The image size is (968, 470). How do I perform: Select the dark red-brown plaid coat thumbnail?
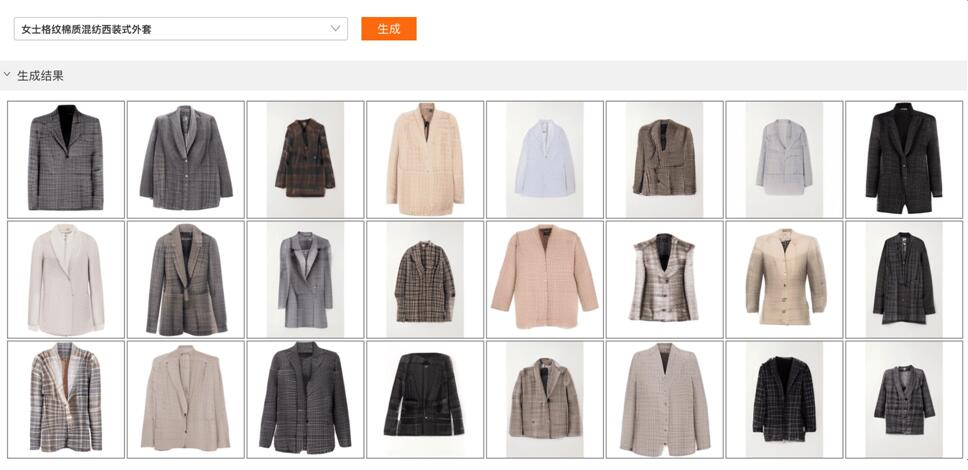305,159
